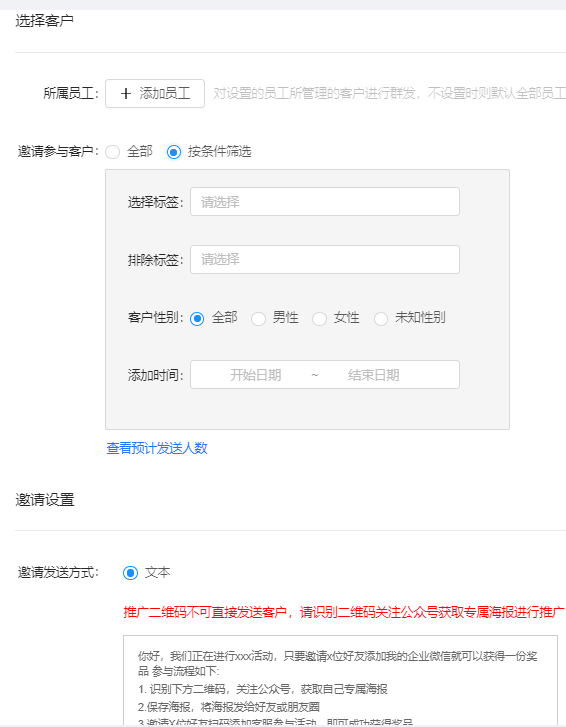Select 未知性别 gender option

coord(381,319)
